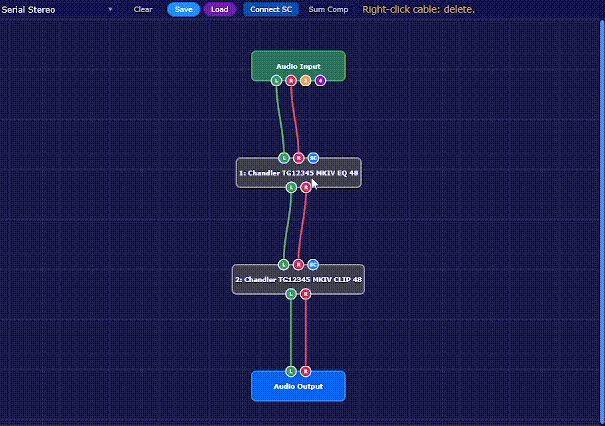Open the Serial Stereo routing preset dropdown
605x426 pixels.
coord(57,10)
